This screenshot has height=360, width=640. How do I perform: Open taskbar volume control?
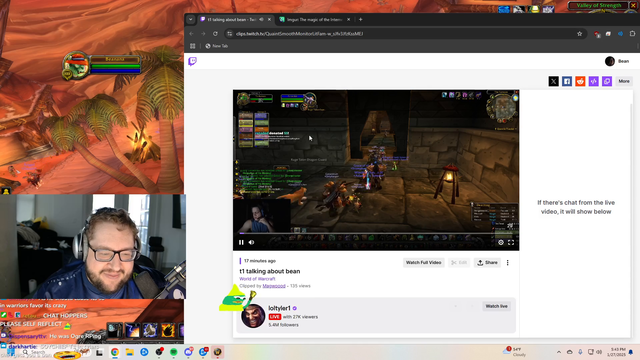599,352
